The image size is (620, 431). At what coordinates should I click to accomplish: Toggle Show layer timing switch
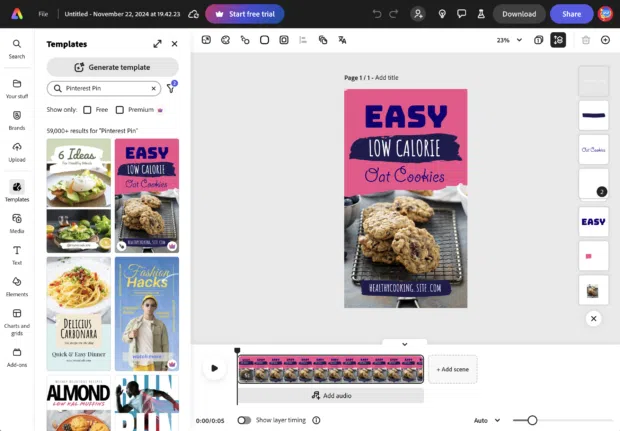(x=244, y=420)
